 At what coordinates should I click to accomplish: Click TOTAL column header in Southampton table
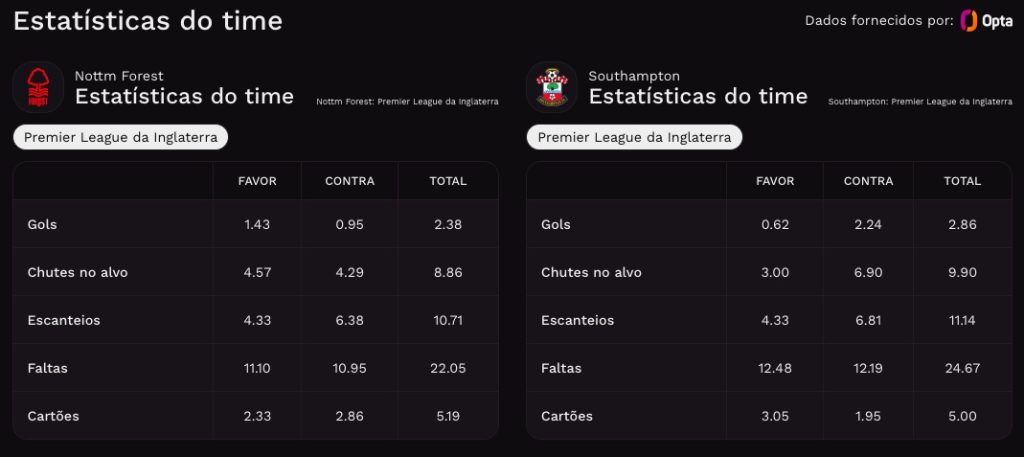pos(963,181)
